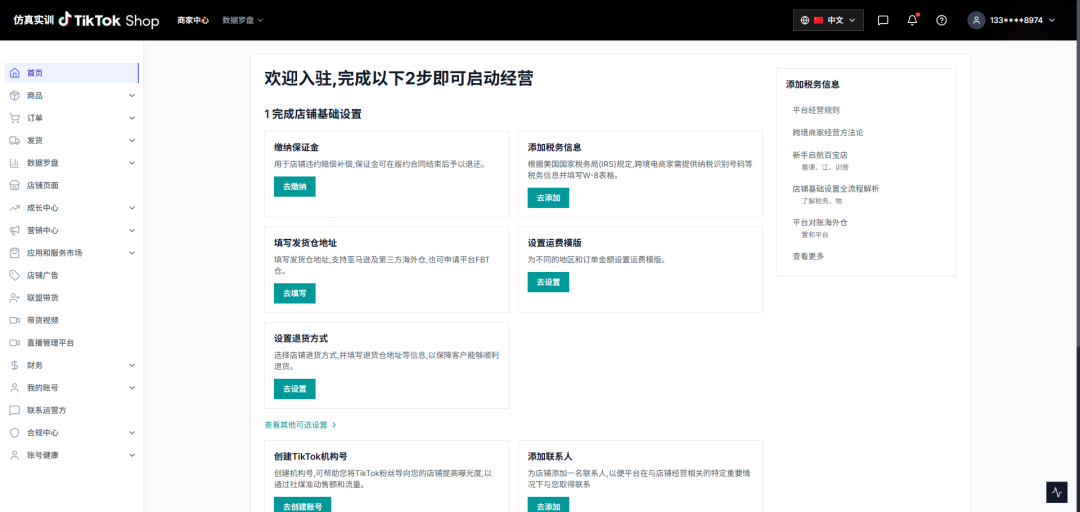Open the 数据罗盘 top navigation dropdown

coord(242,20)
